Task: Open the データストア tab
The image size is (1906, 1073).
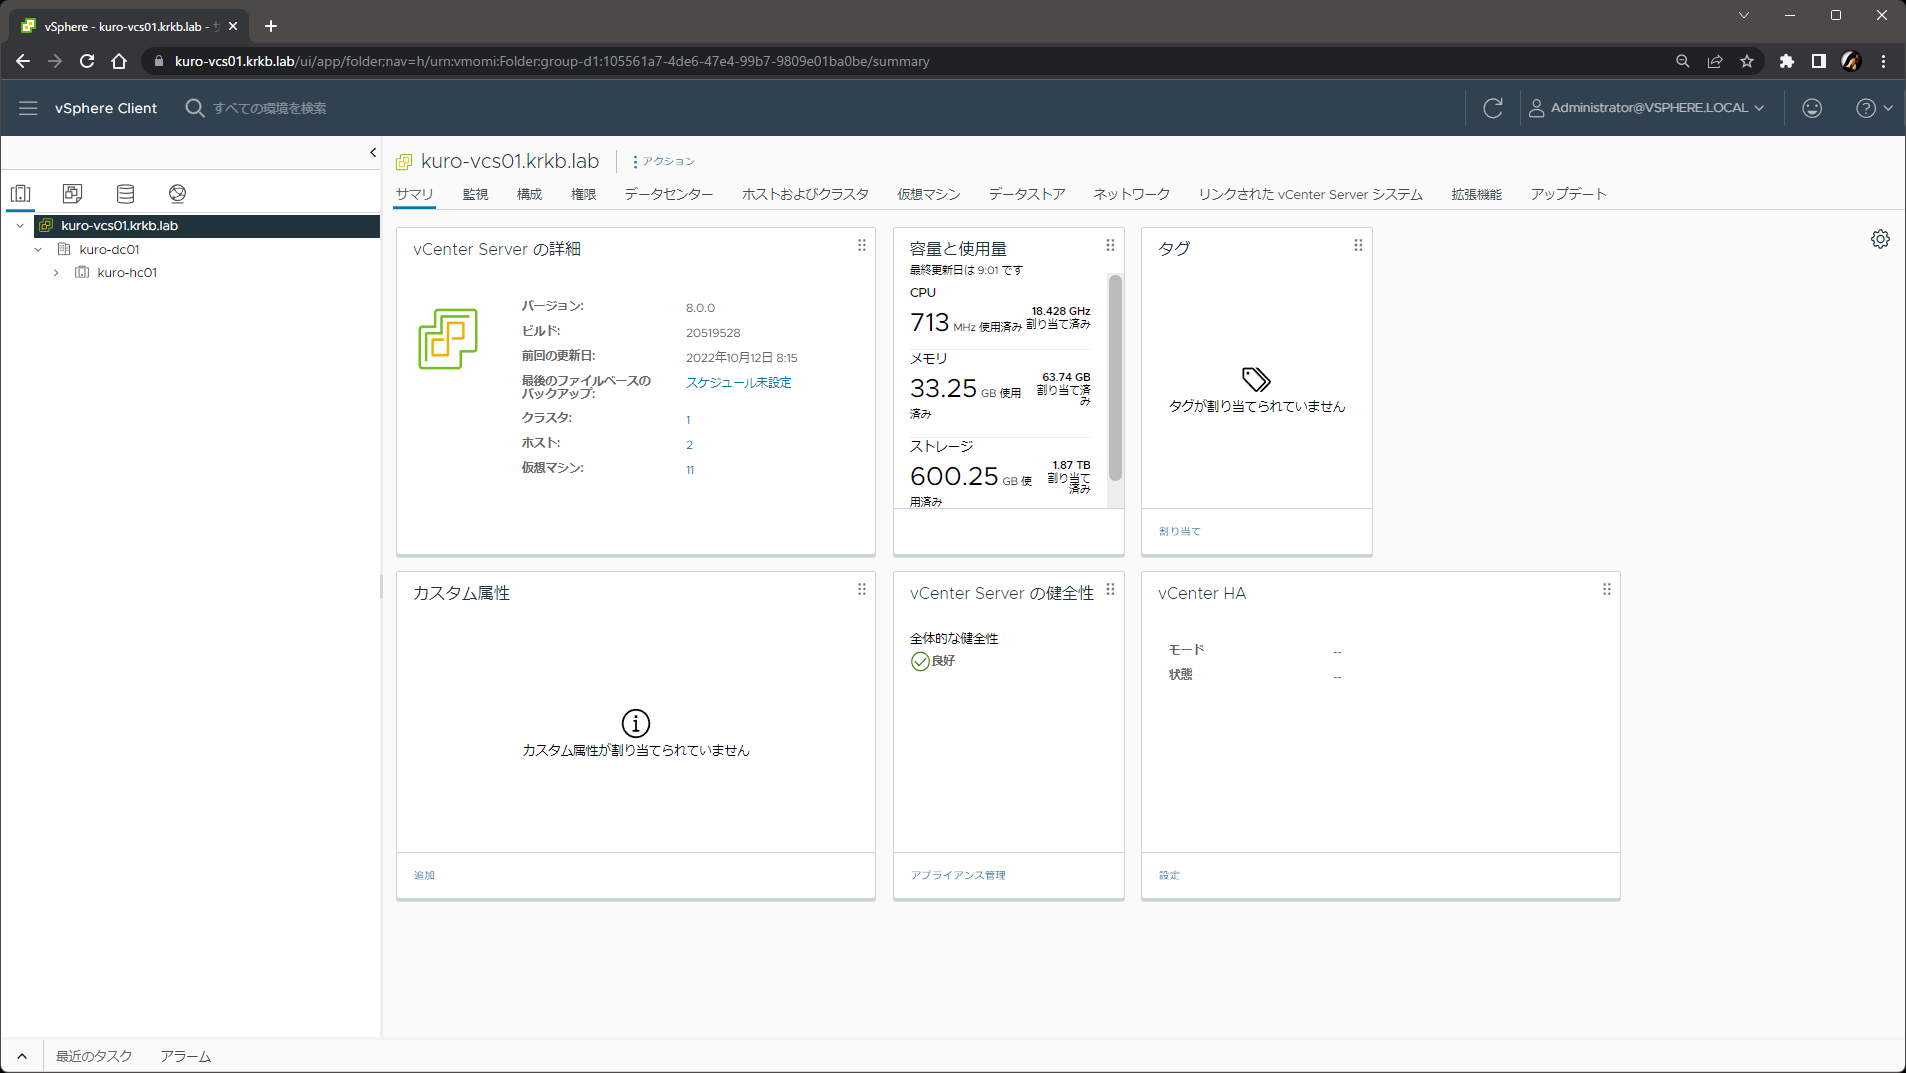Action: (1026, 194)
